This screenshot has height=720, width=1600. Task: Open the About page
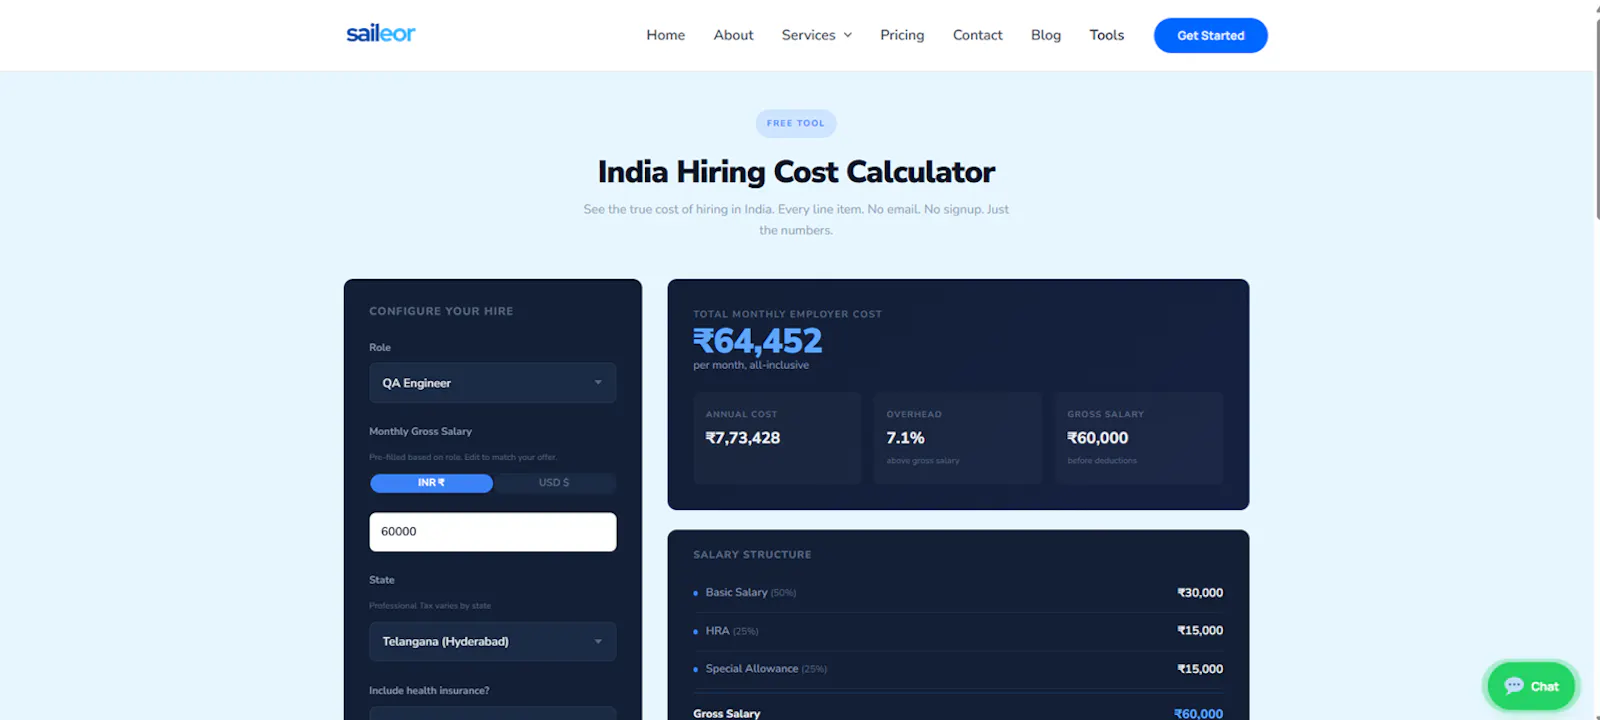point(733,35)
